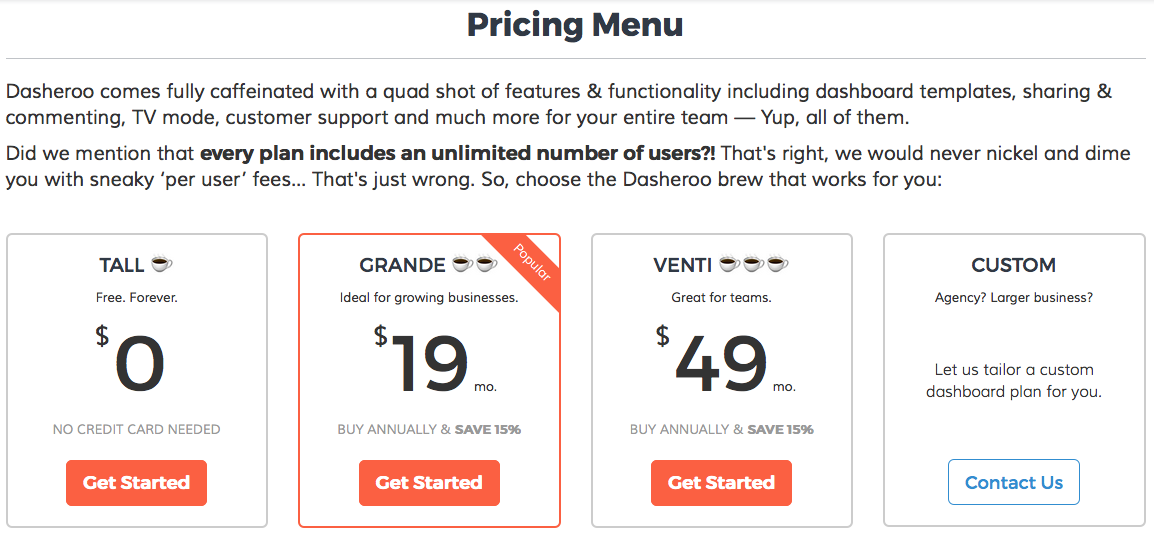
Task: Click the Pricing Menu heading
Action: 575,24
